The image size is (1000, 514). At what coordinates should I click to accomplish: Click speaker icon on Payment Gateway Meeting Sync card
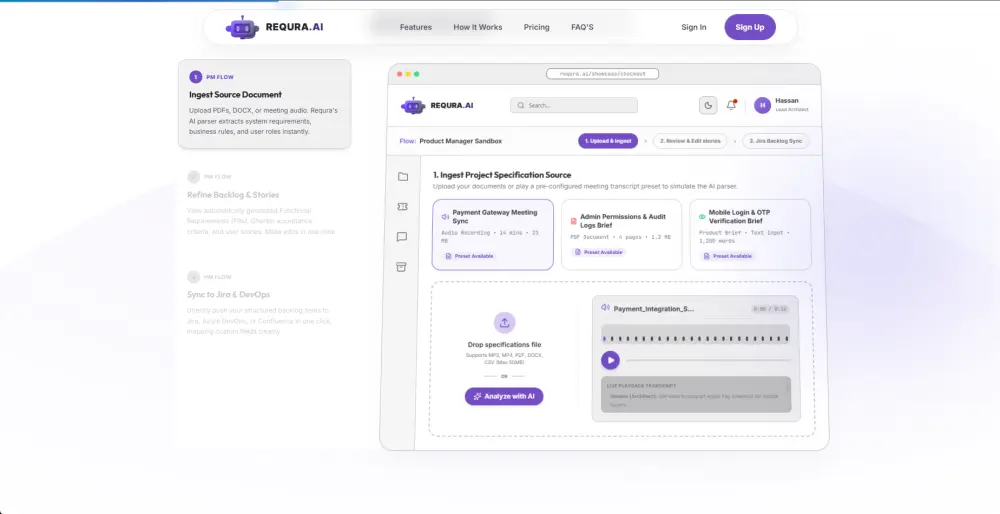click(x=445, y=217)
